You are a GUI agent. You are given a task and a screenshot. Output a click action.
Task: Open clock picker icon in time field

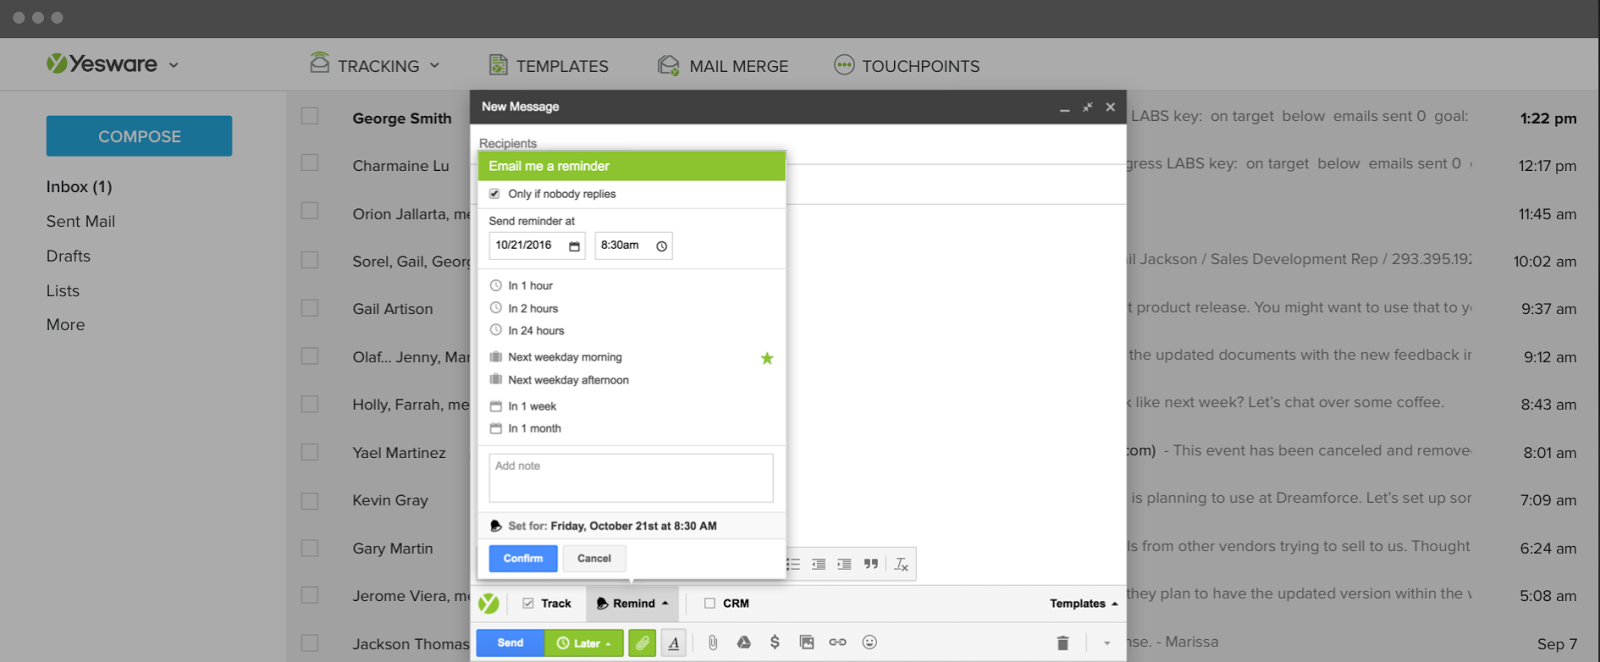click(661, 246)
